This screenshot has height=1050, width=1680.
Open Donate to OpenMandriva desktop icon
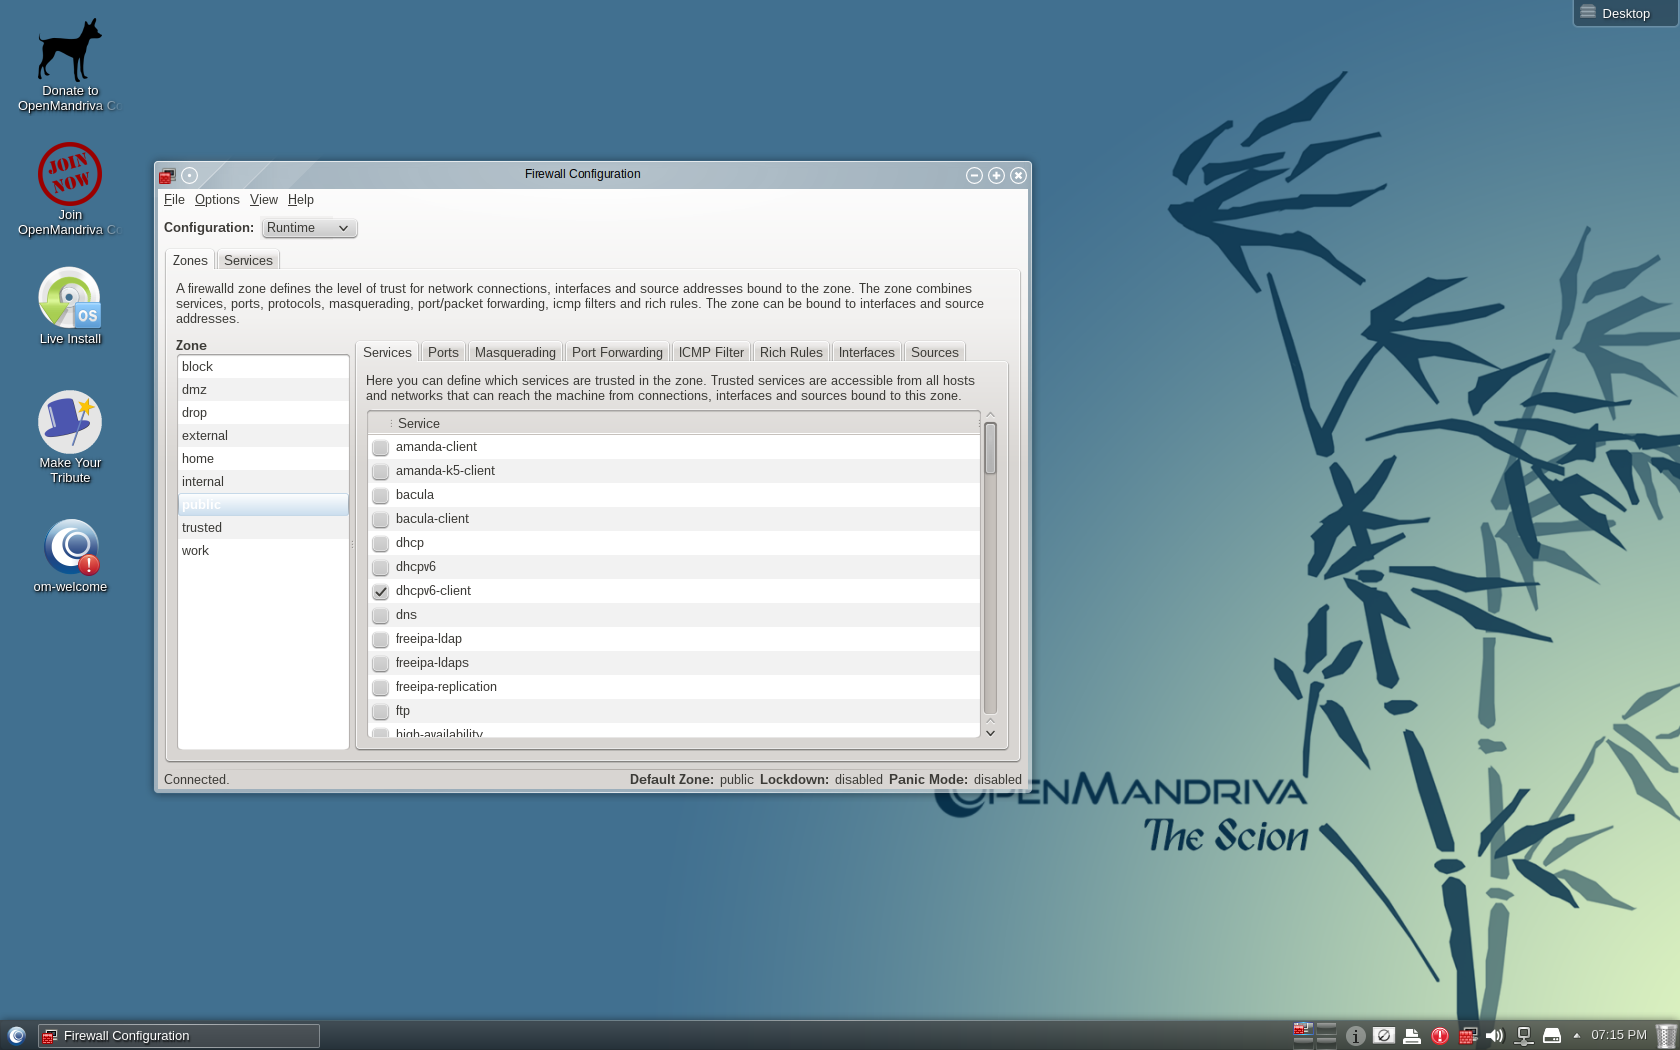[x=70, y=64]
